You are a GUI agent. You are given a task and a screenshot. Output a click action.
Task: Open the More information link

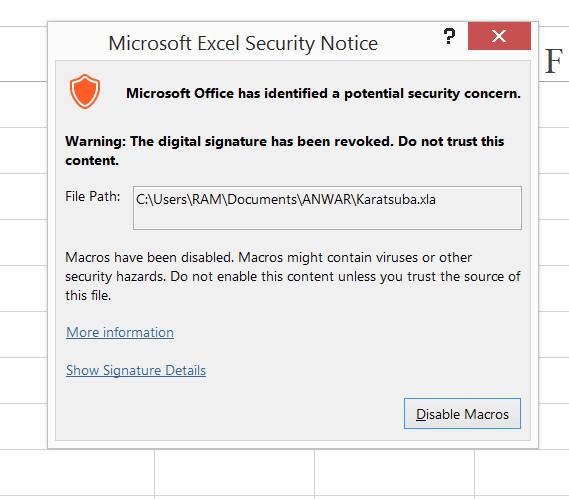tap(120, 332)
